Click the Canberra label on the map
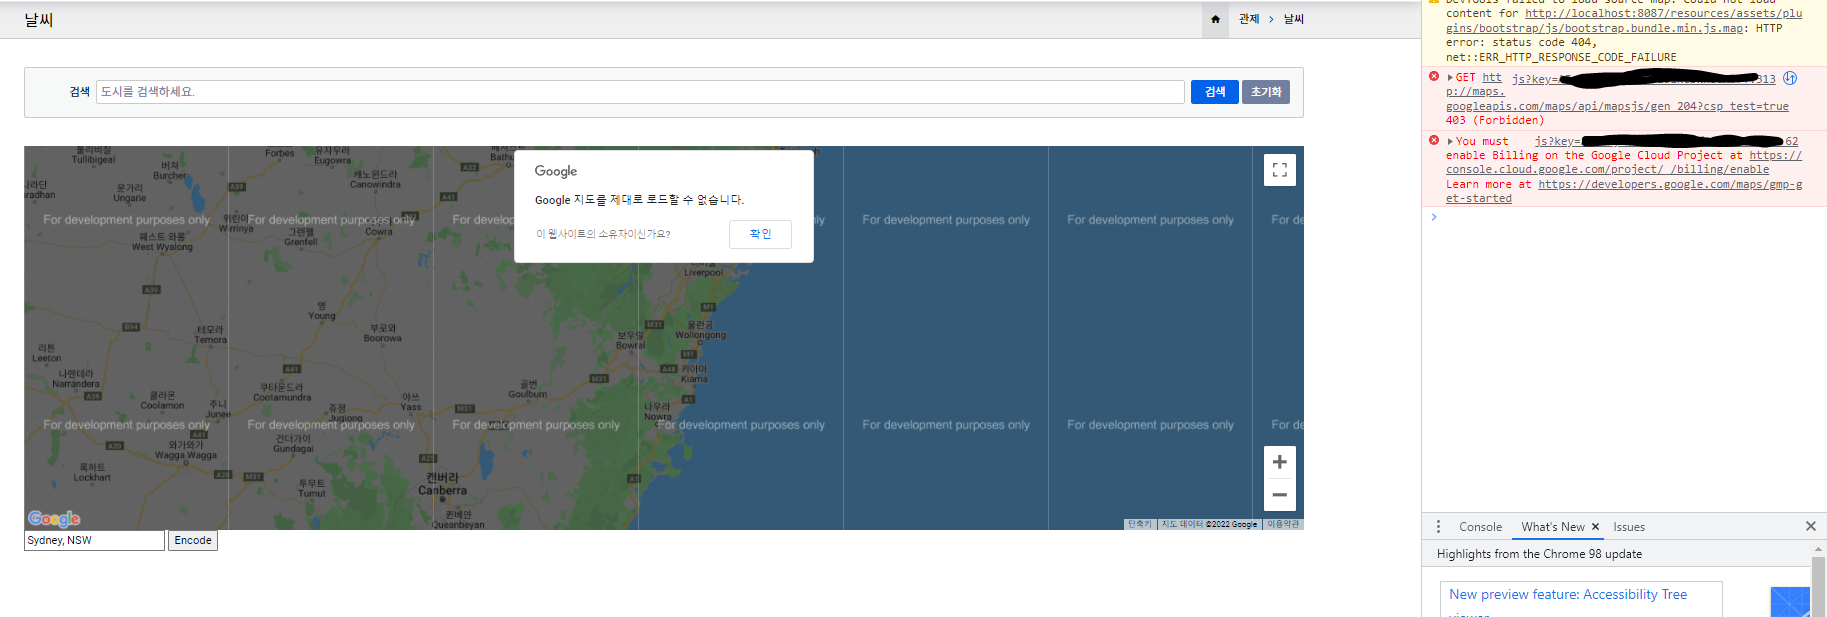Screen dimensions: 1827x617 click(442, 484)
